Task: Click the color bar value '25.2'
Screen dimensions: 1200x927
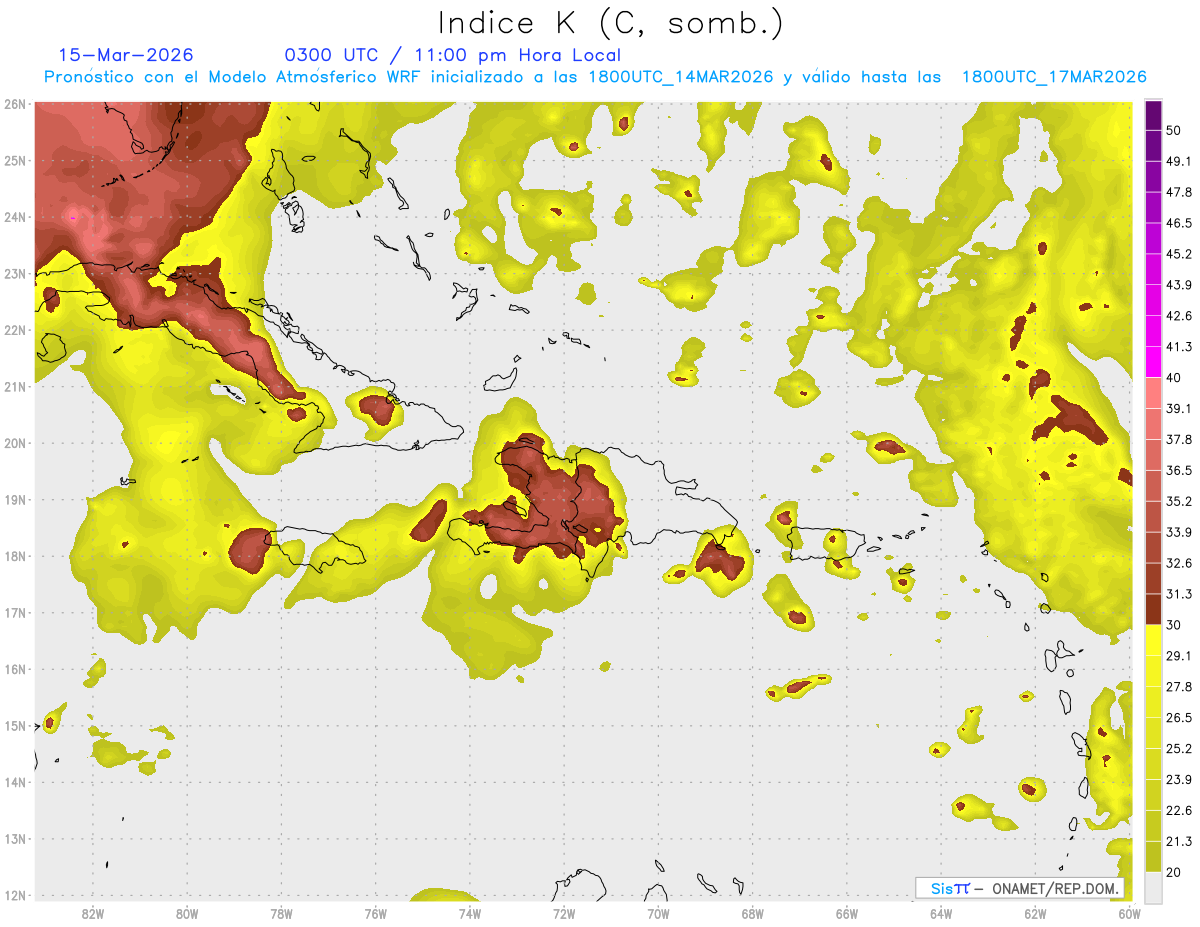Action: (1178, 749)
